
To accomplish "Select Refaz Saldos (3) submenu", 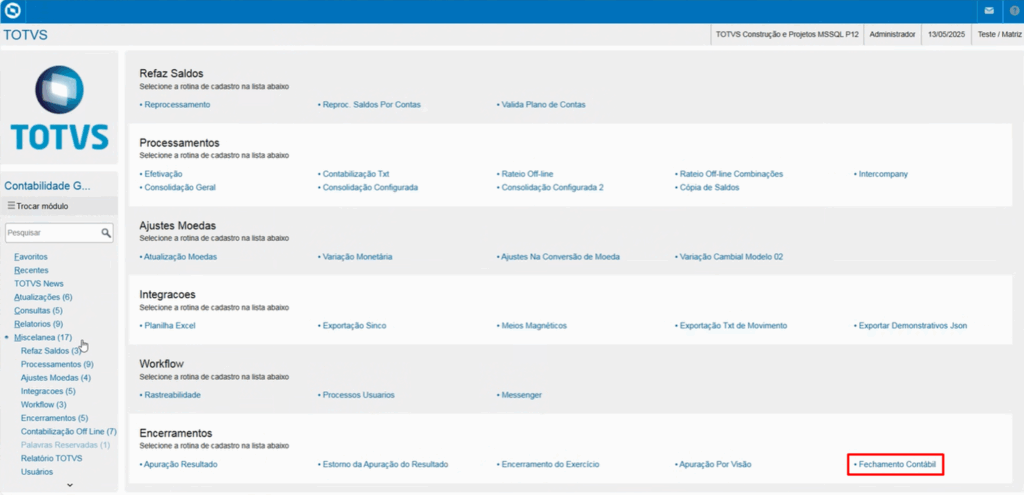I will tap(51, 351).
